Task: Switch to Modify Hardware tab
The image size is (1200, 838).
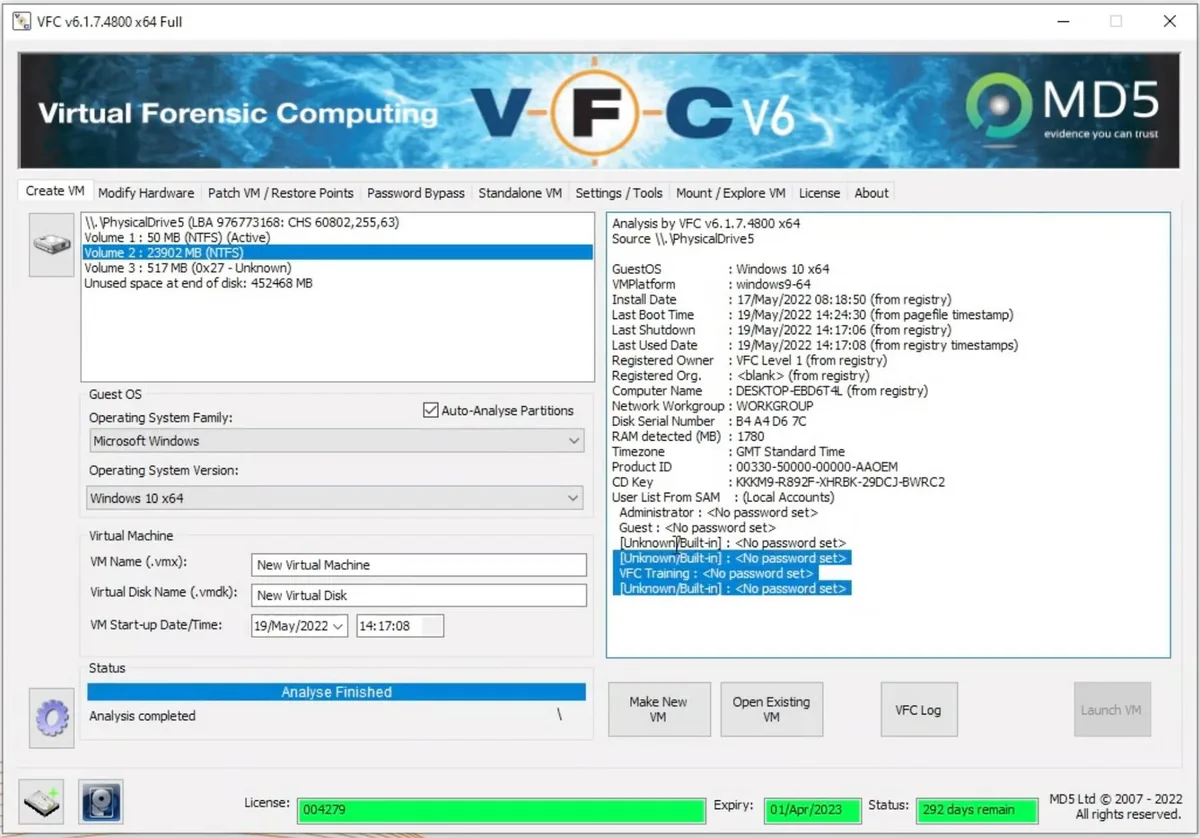Action: [146, 193]
